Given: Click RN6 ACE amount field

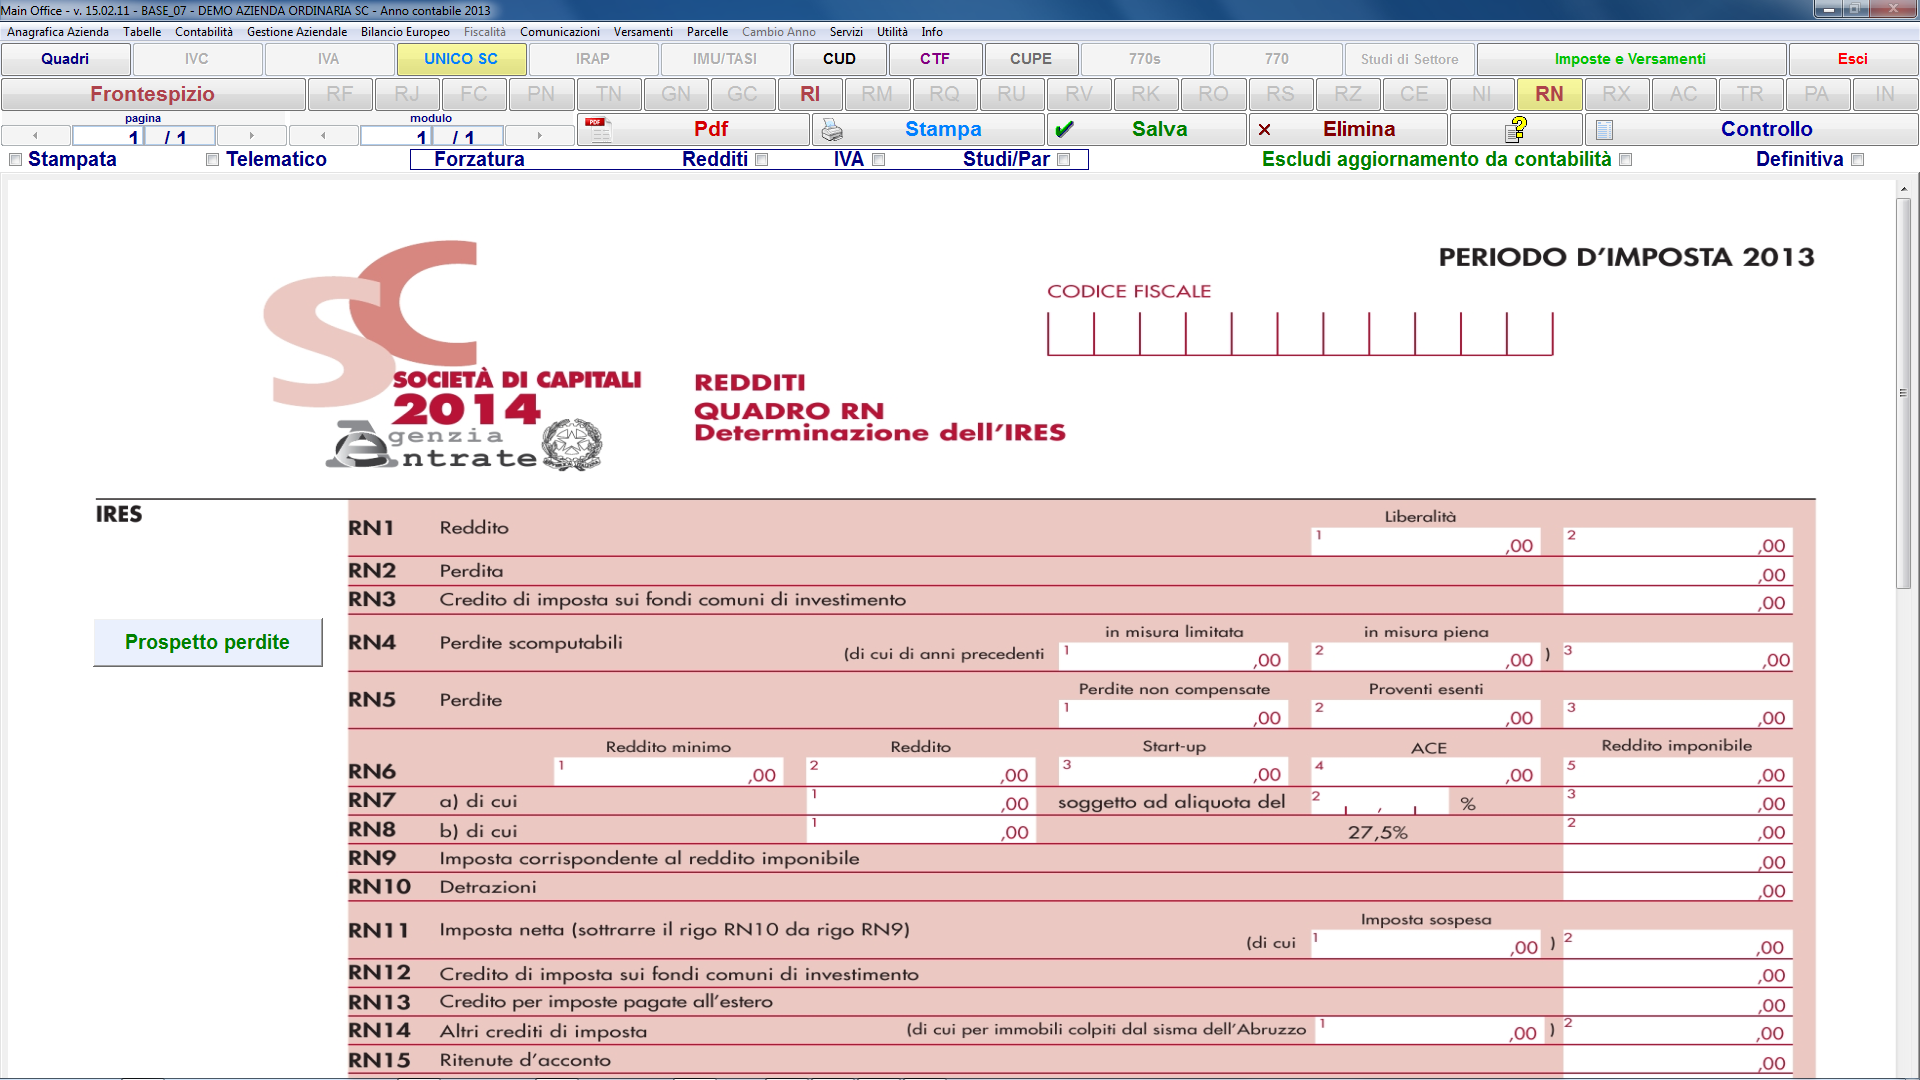Looking at the screenshot, I should point(1424,772).
